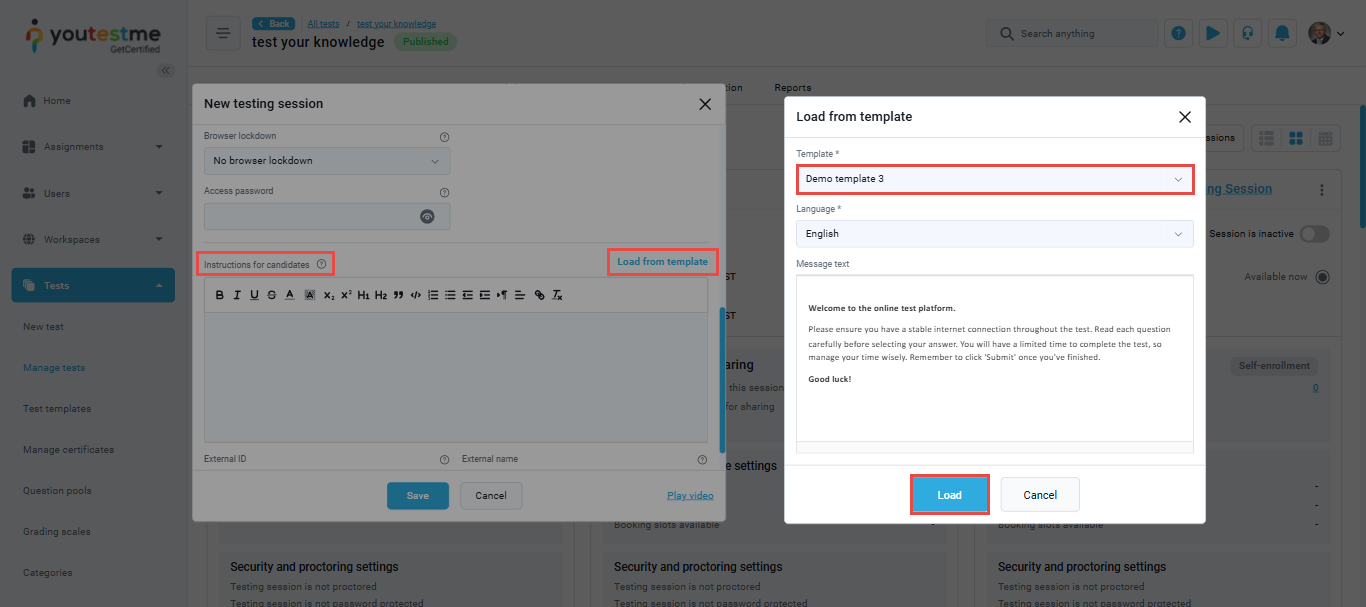The width and height of the screenshot is (1366, 607).
Task: Open session card three-dot menu
Action: tap(1322, 190)
